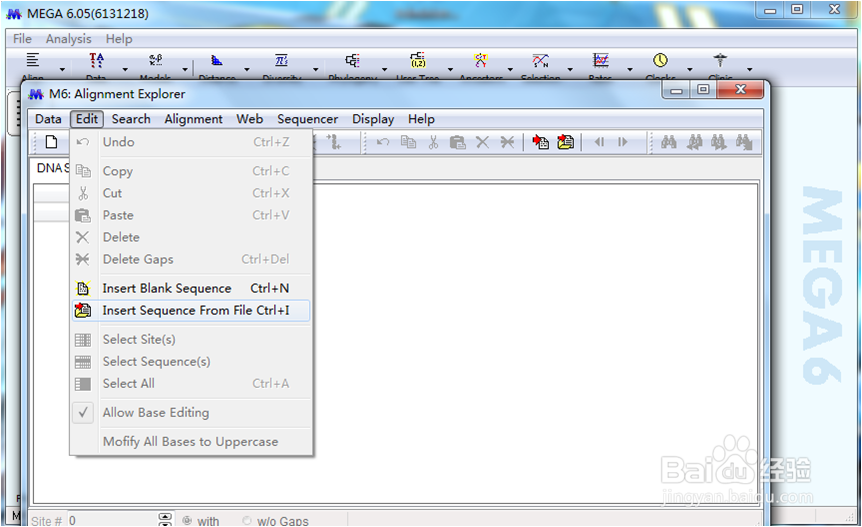This screenshot has height=527, width=862.
Task: Click the Distance icon in MEGA toolbar
Action: point(217,59)
